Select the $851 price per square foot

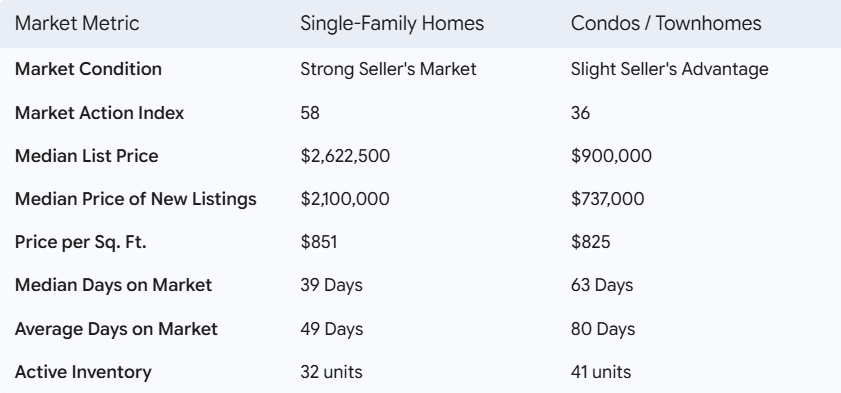point(319,242)
